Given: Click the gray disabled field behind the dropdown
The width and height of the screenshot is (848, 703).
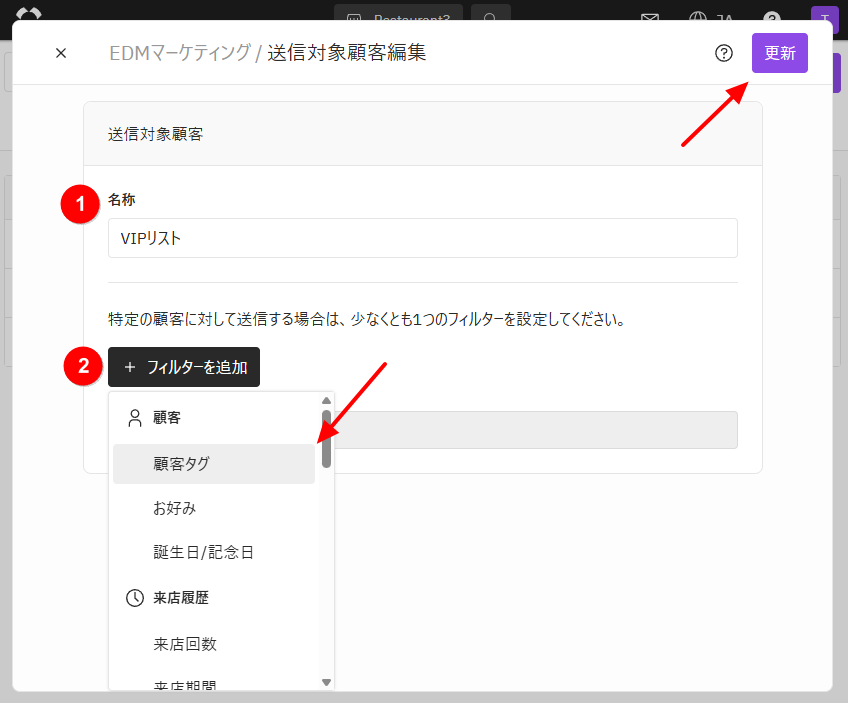Looking at the screenshot, I should (x=535, y=430).
